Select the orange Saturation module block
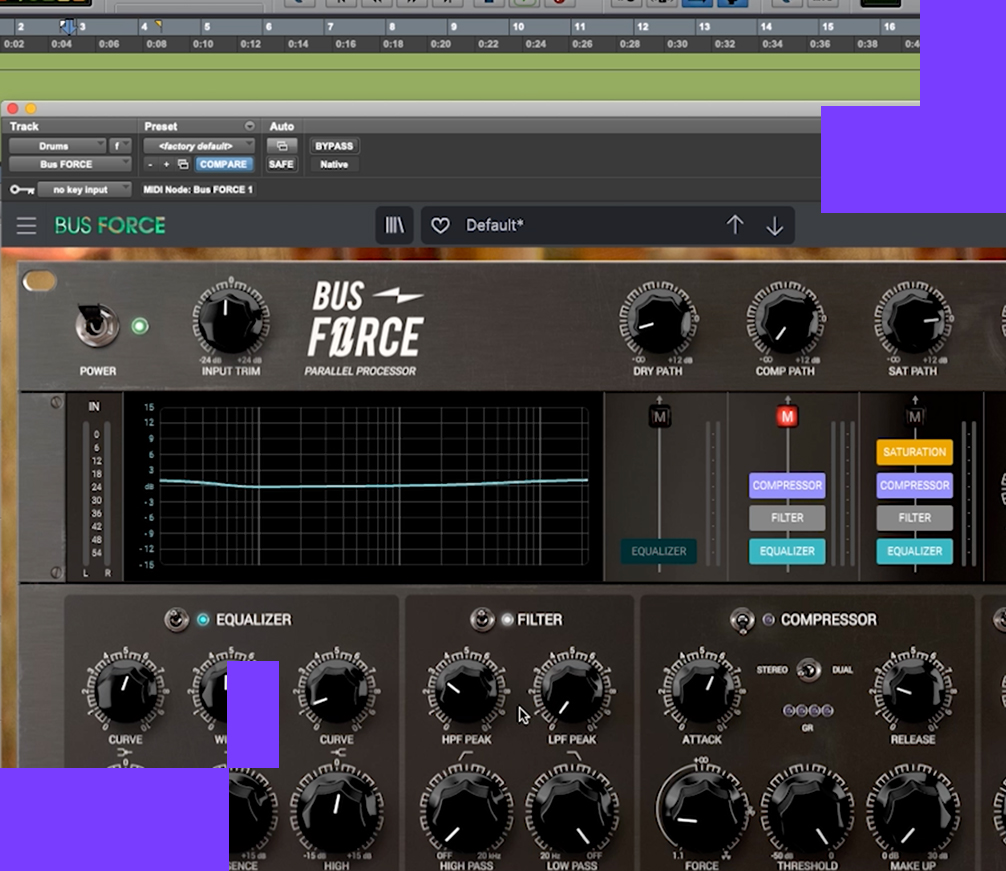Image resolution: width=1006 pixels, height=871 pixels. coord(914,452)
